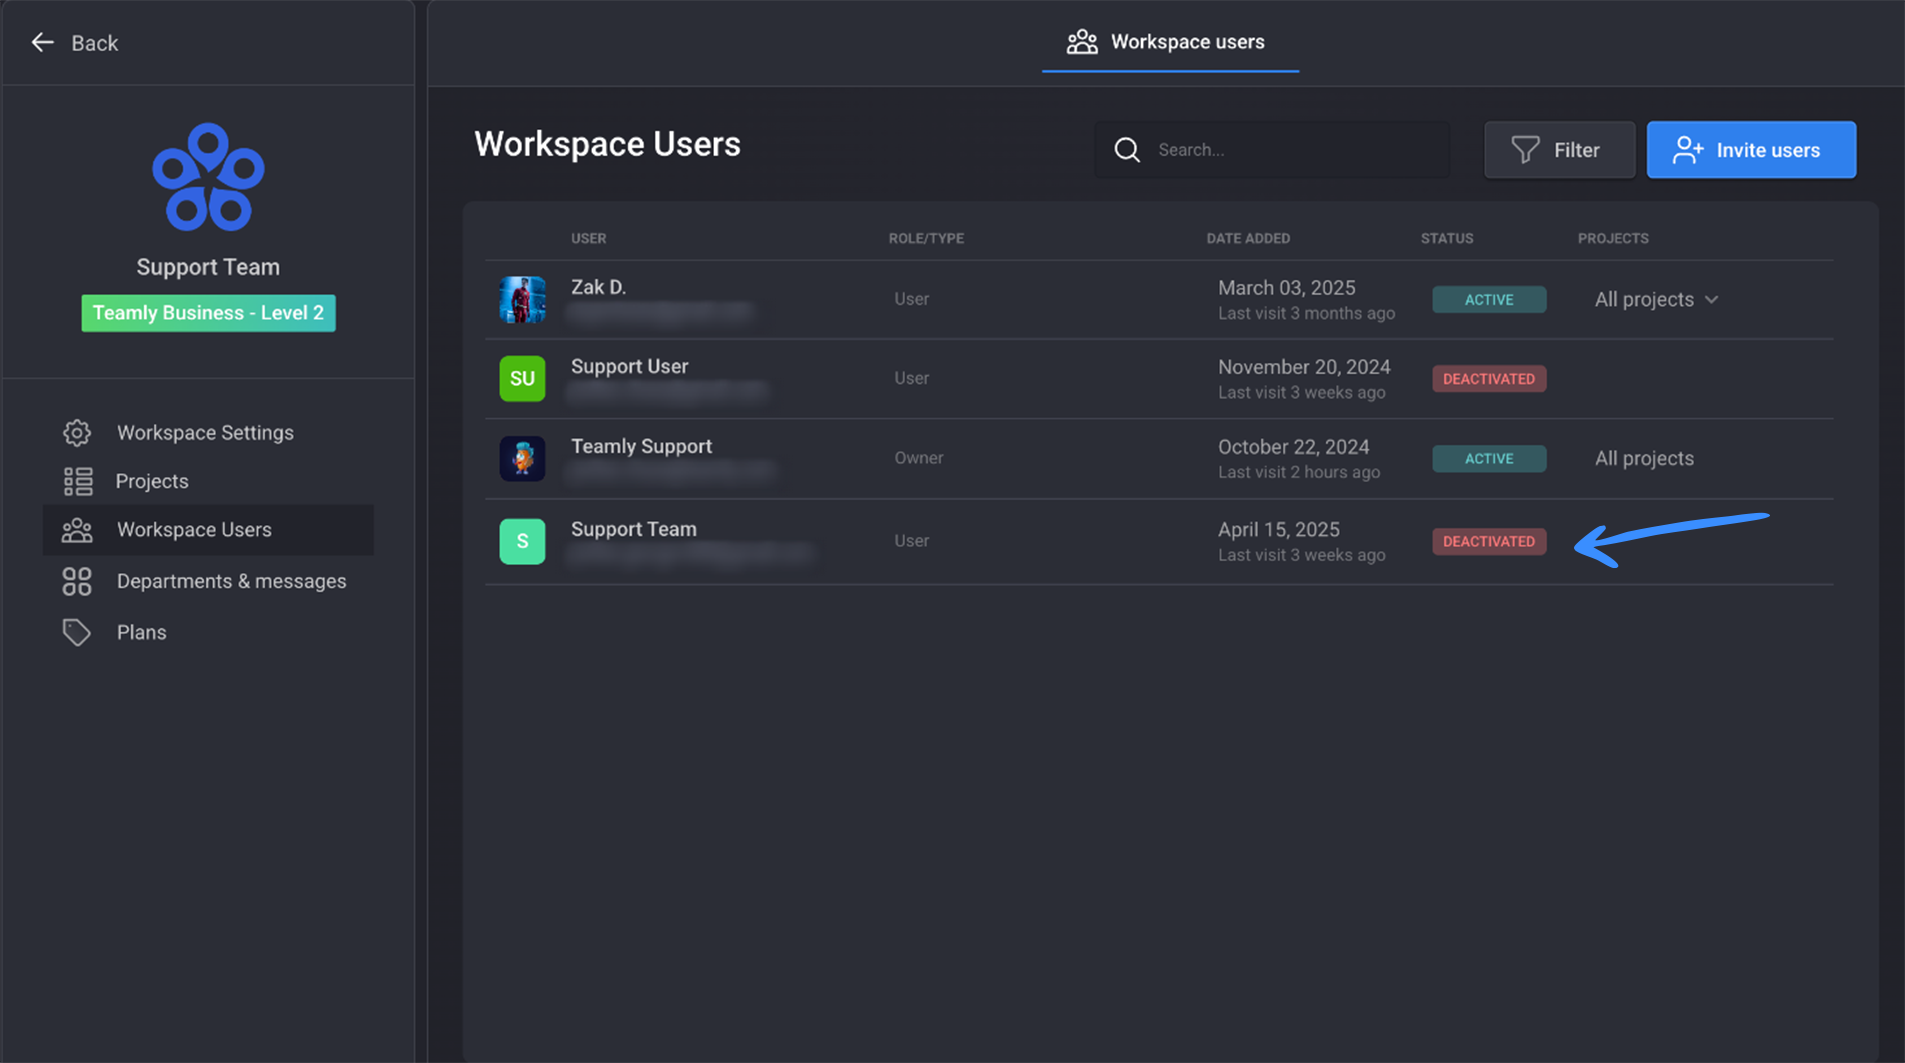Switch to the Workspace users tab
1905x1063 pixels.
[x=1170, y=42]
